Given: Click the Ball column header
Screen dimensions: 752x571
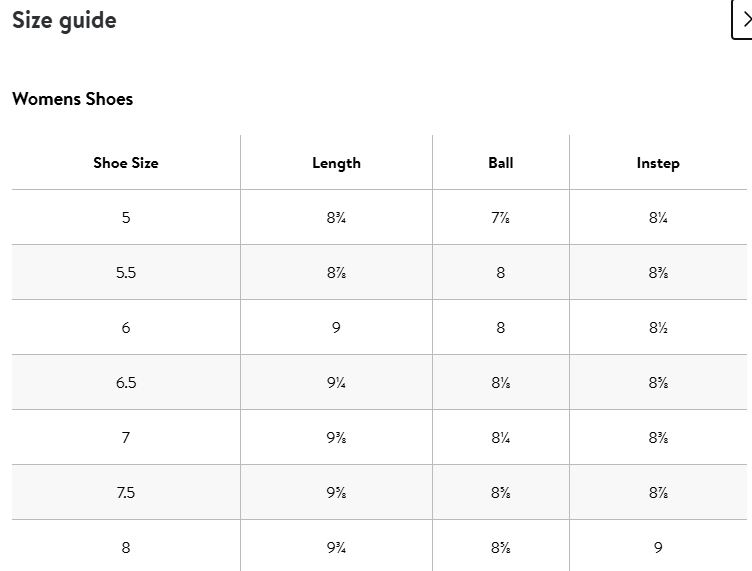Looking at the screenshot, I should pyautogui.click(x=501, y=163).
